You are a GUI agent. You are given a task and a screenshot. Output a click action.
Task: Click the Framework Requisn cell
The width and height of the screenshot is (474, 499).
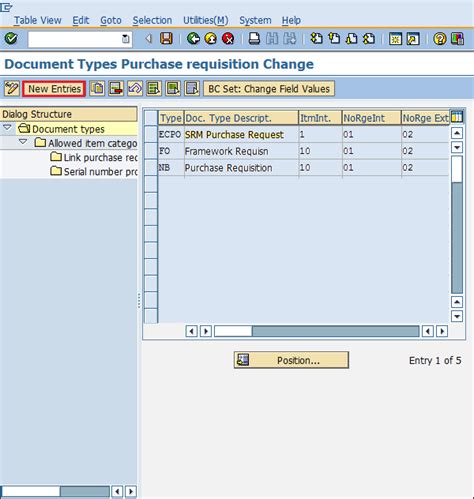[x=241, y=151]
